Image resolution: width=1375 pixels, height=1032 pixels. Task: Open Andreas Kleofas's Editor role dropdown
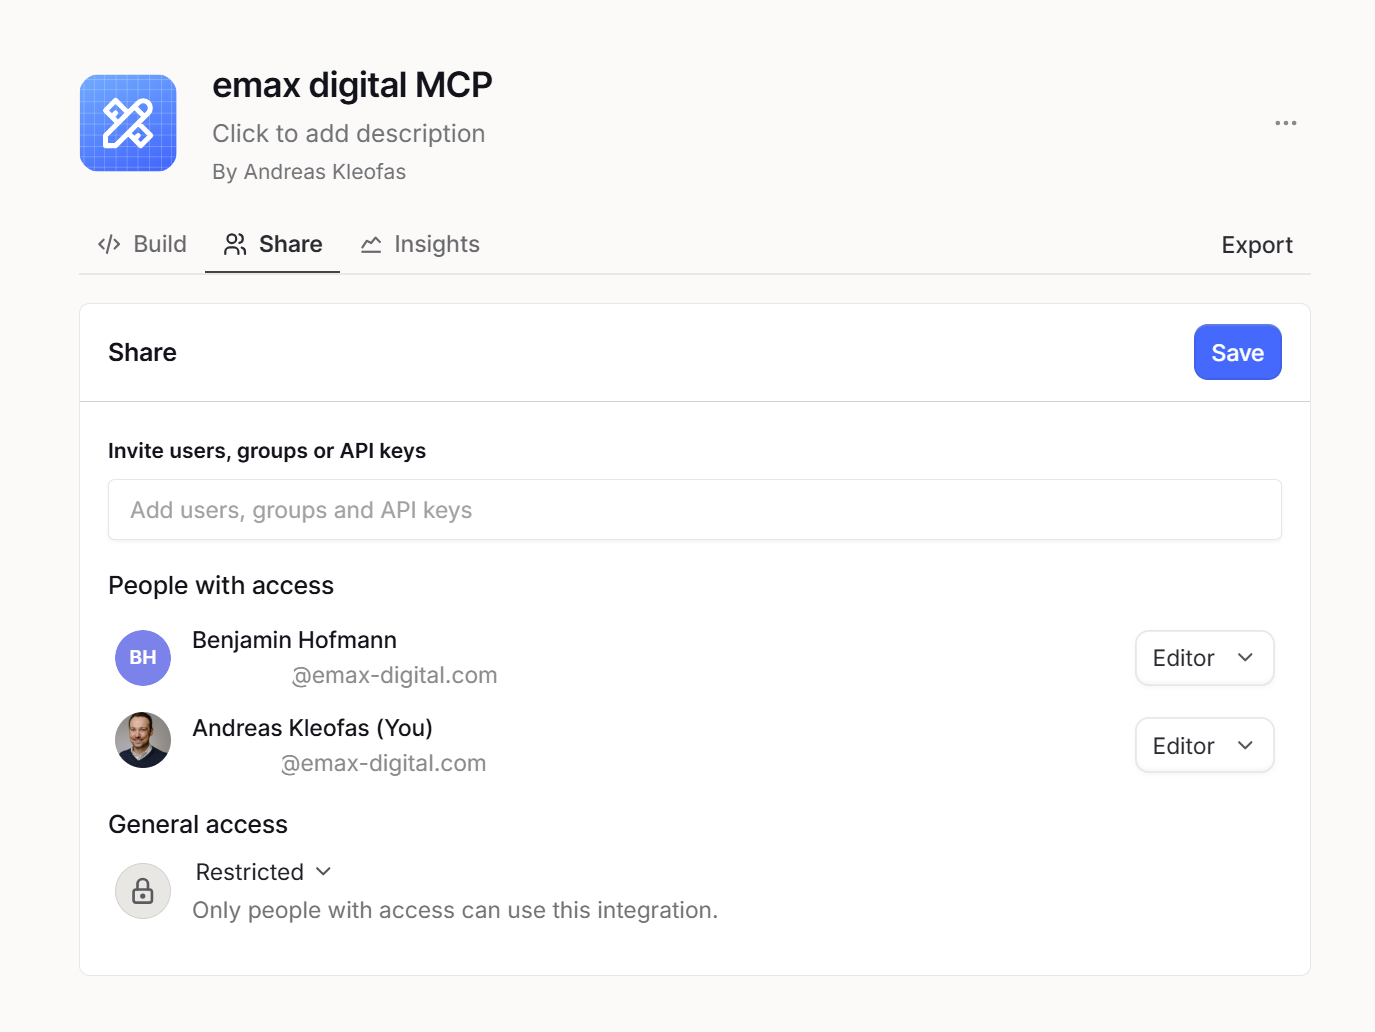click(x=1205, y=745)
